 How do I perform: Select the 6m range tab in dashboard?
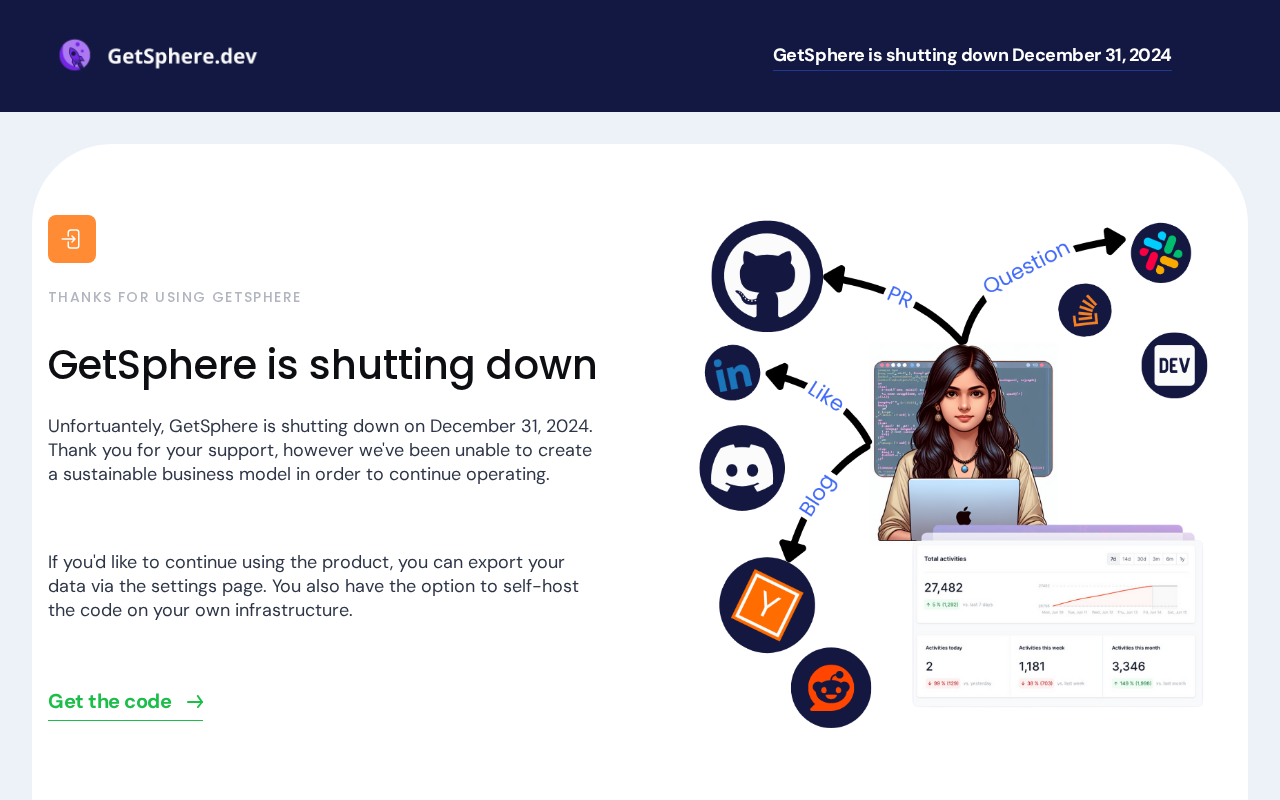(x=1170, y=559)
